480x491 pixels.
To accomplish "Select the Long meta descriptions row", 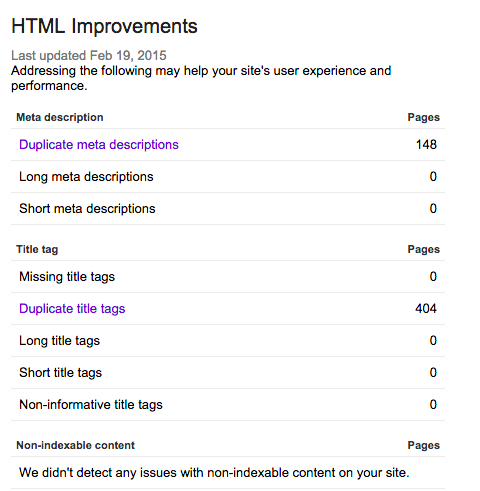I will point(228,177).
